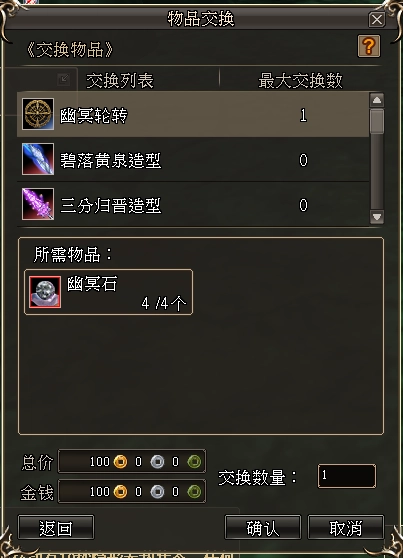Go back using the 返回 button

[x=56, y=527]
